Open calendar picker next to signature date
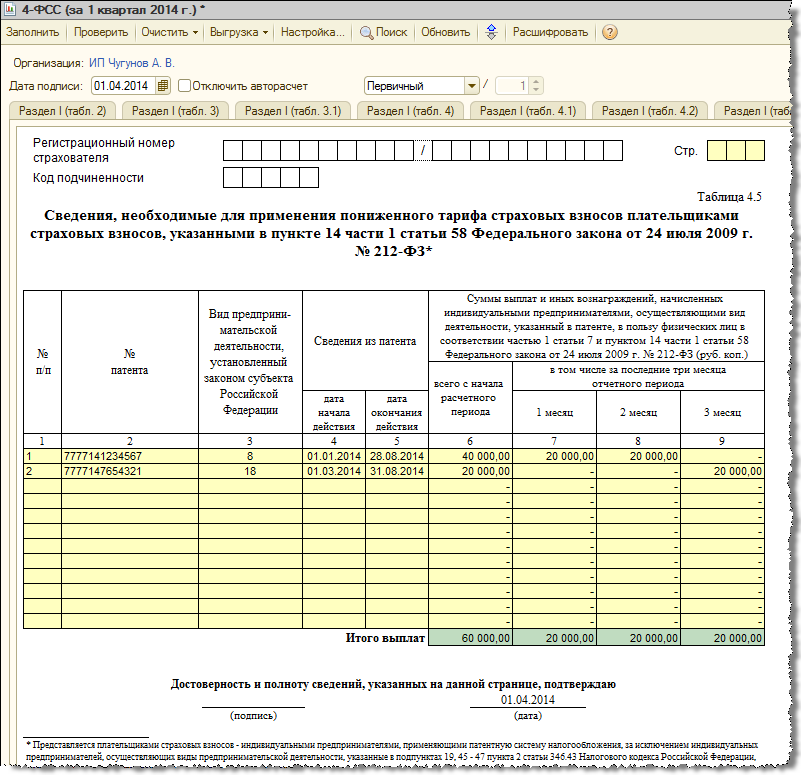 164,86
